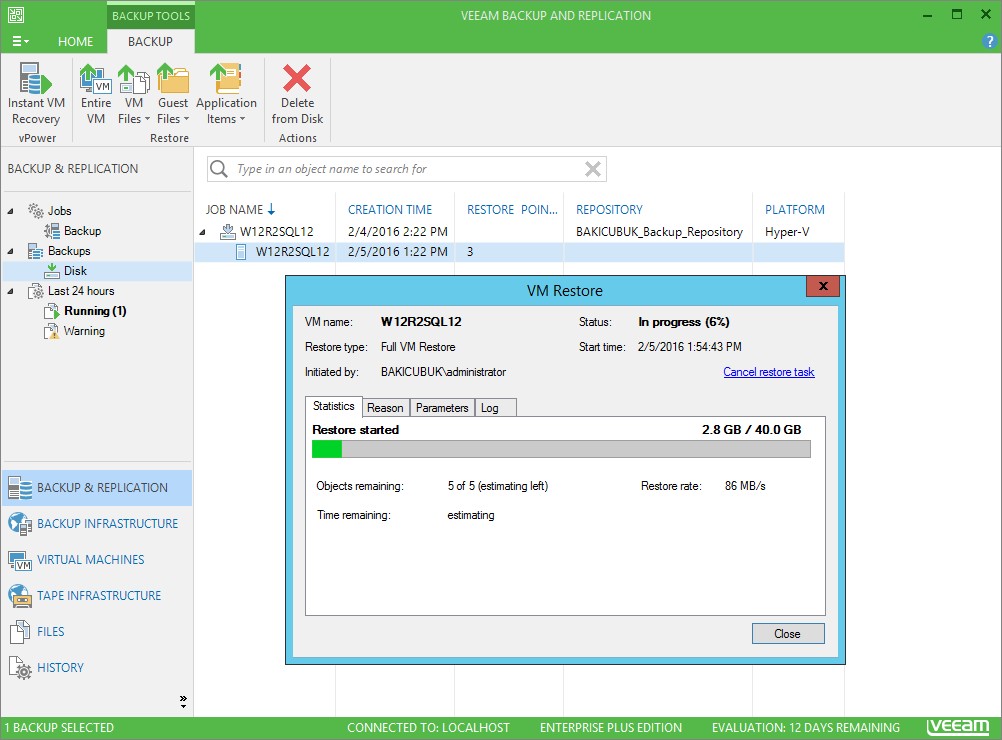1002x740 pixels.
Task: Click Cancel restore task link
Action: point(769,372)
